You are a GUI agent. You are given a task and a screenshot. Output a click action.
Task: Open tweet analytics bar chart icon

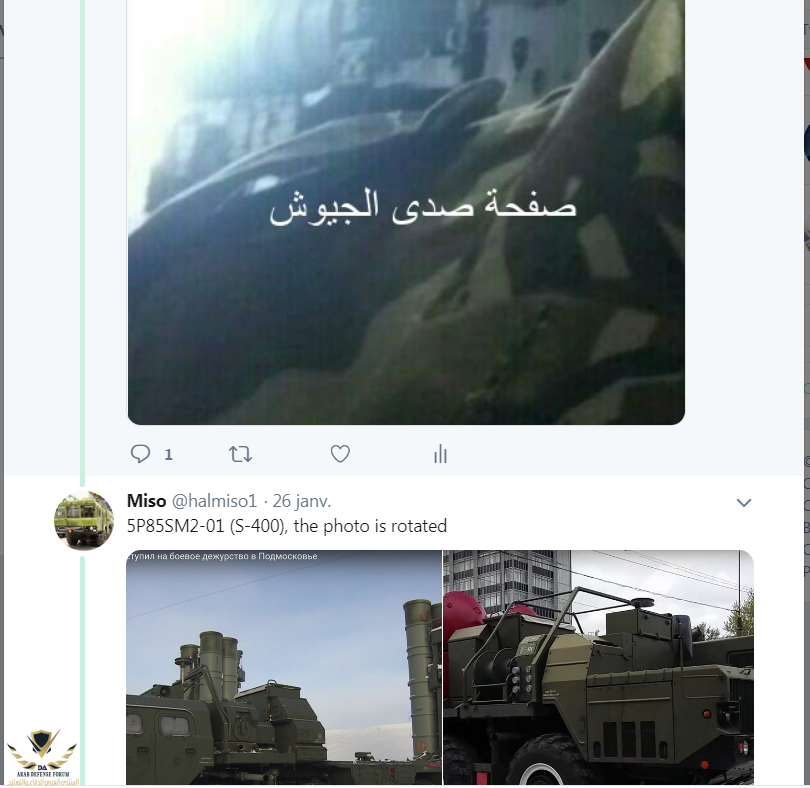[440, 454]
